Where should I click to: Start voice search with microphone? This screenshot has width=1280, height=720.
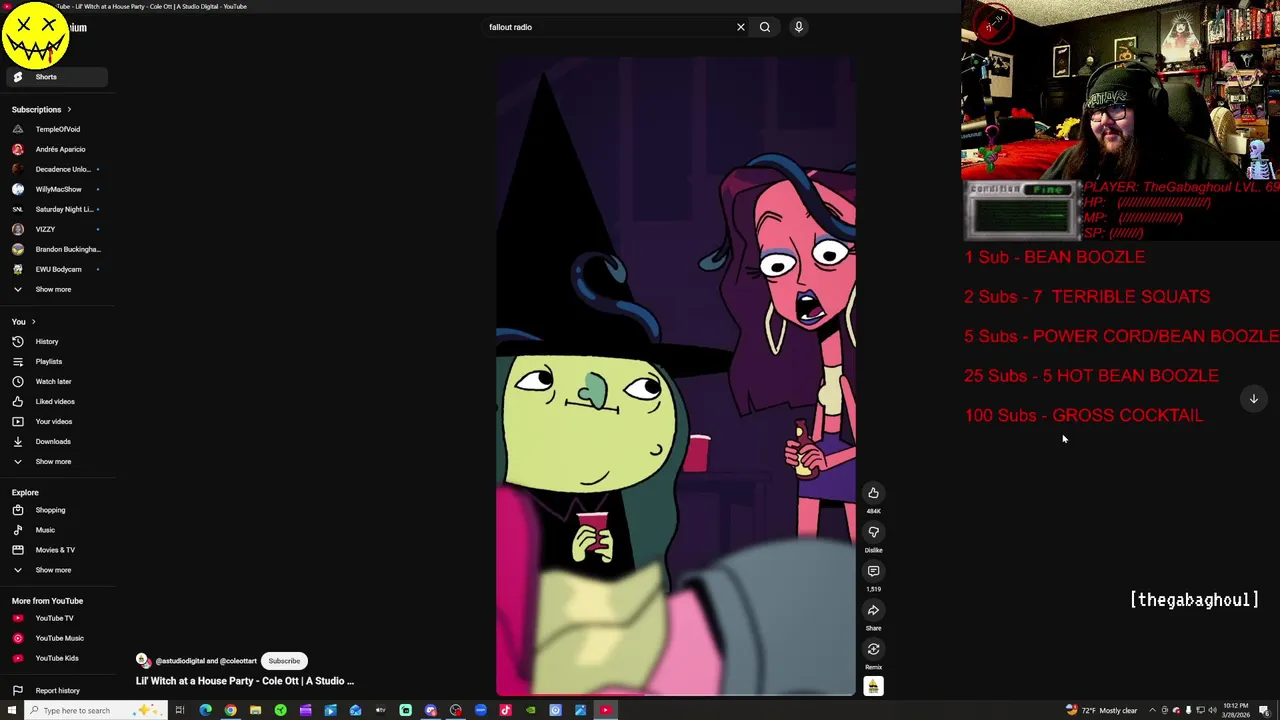799,27
